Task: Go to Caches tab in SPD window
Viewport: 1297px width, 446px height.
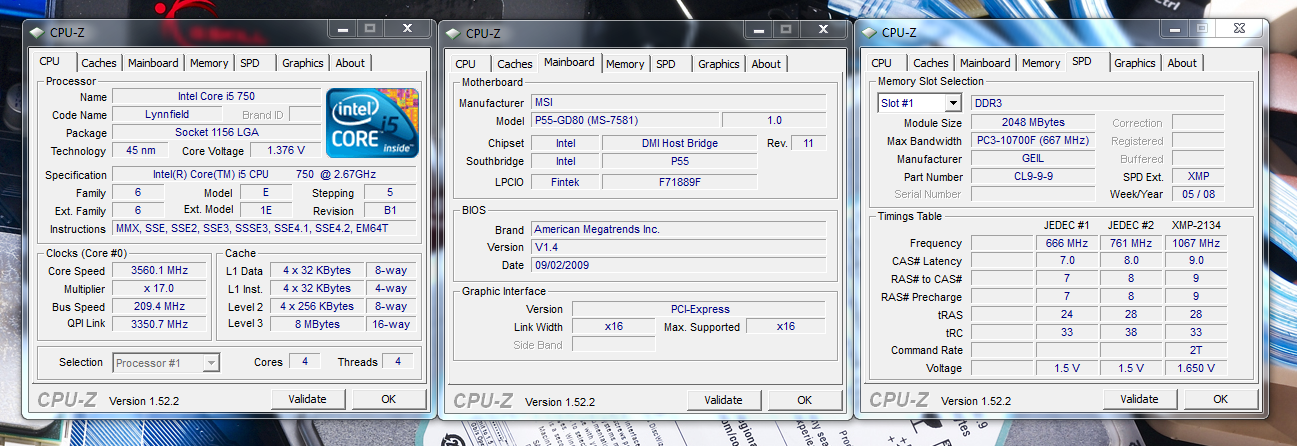Action: 931,63
